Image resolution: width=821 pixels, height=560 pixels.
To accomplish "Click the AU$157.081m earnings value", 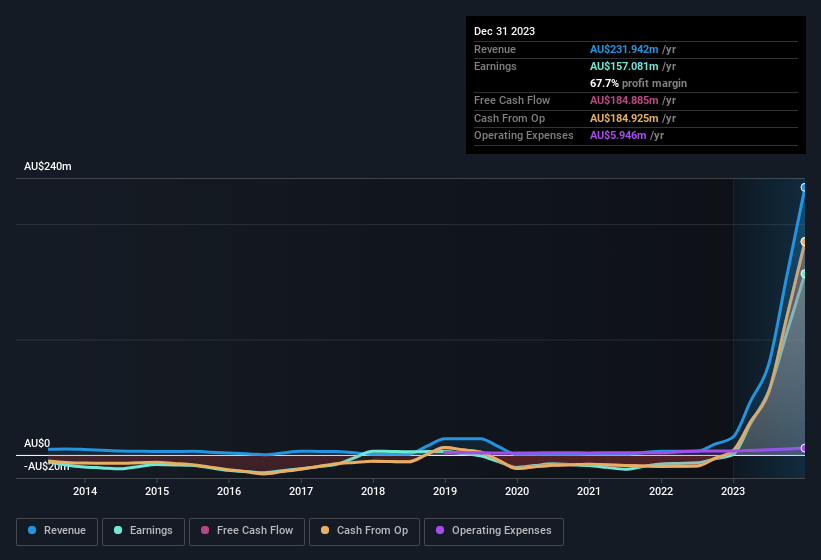I will coord(624,66).
